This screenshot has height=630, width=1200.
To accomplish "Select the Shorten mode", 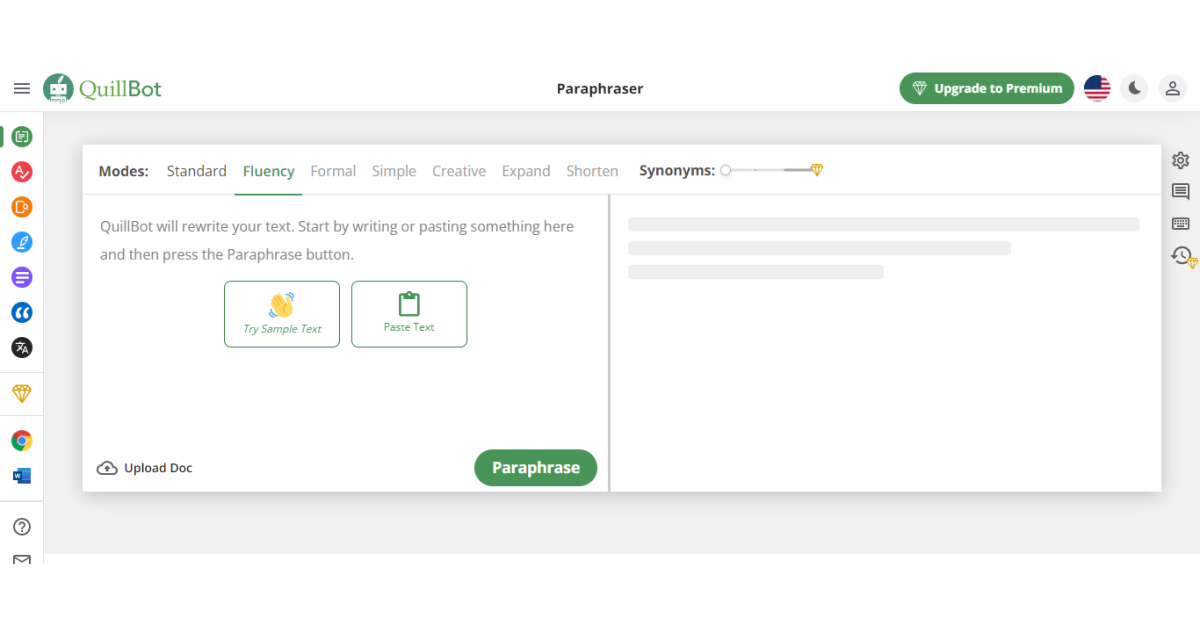I will tap(592, 171).
